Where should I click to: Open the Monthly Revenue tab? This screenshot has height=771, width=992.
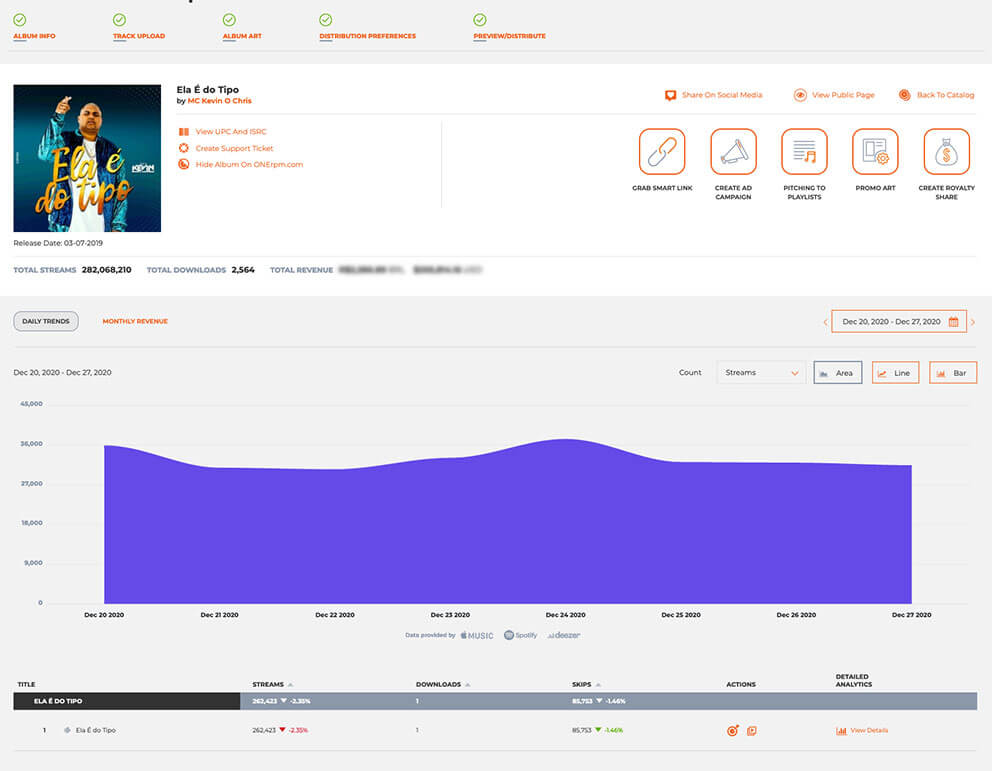(135, 321)
